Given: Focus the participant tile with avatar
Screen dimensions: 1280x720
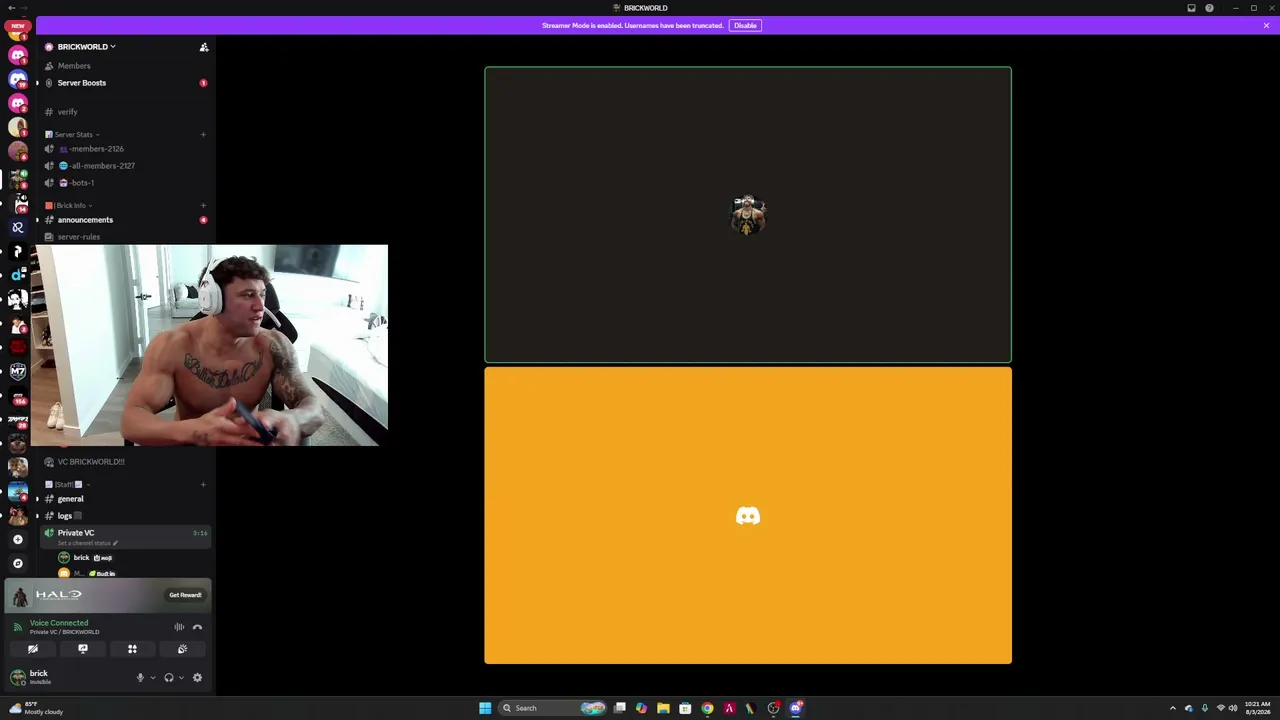Looking at the screenshot, I should 748,215.
